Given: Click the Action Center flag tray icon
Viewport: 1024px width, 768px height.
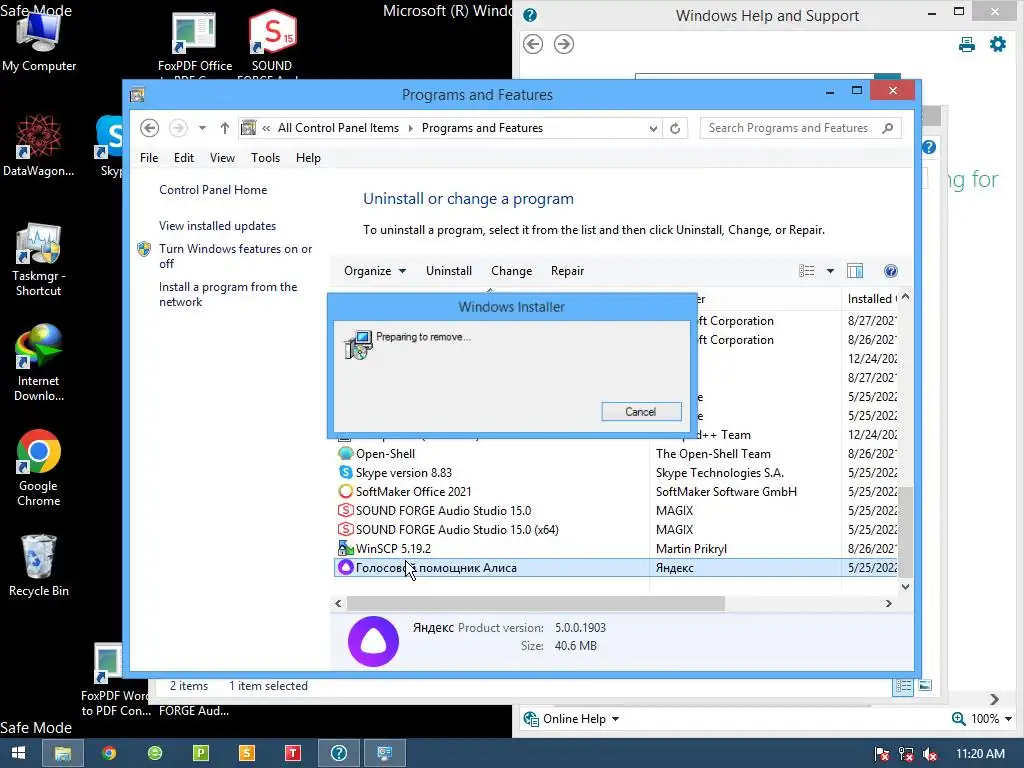Looking at the screenshot, I should [882, 754].
